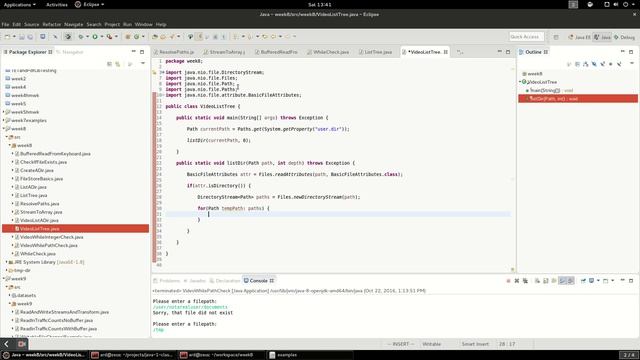Open the ListTree.java editor tab
The width and height of the screenshot is (640, 360).
pyautogui.click(x=375, y=52)
